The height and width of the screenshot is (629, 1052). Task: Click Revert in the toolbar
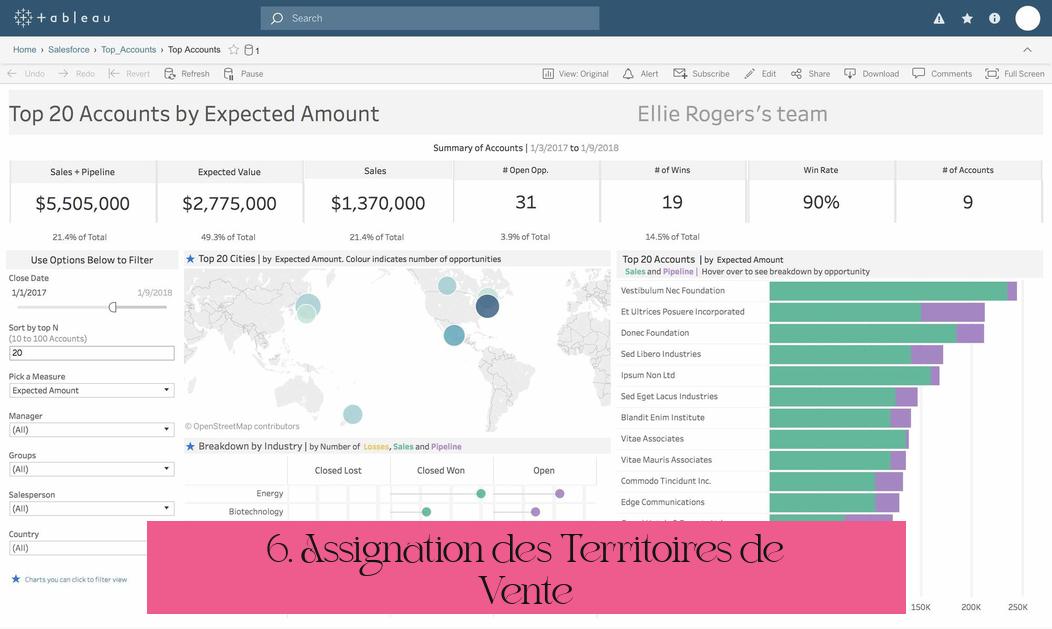(129, 74)
